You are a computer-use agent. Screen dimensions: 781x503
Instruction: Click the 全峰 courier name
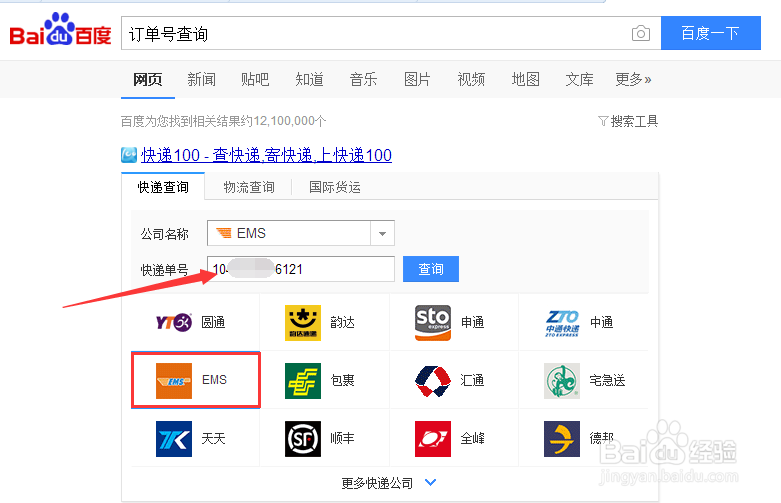(472, 438)
